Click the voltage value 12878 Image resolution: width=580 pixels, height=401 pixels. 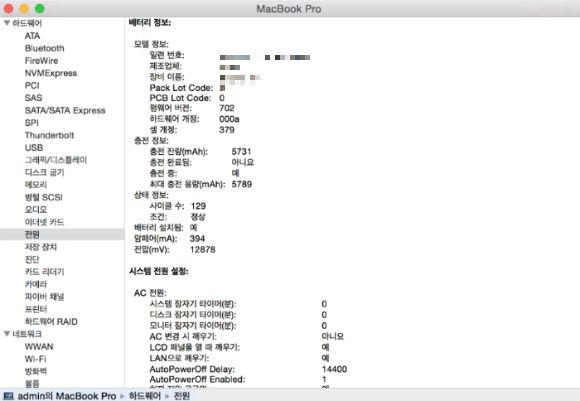coord(202,250)
